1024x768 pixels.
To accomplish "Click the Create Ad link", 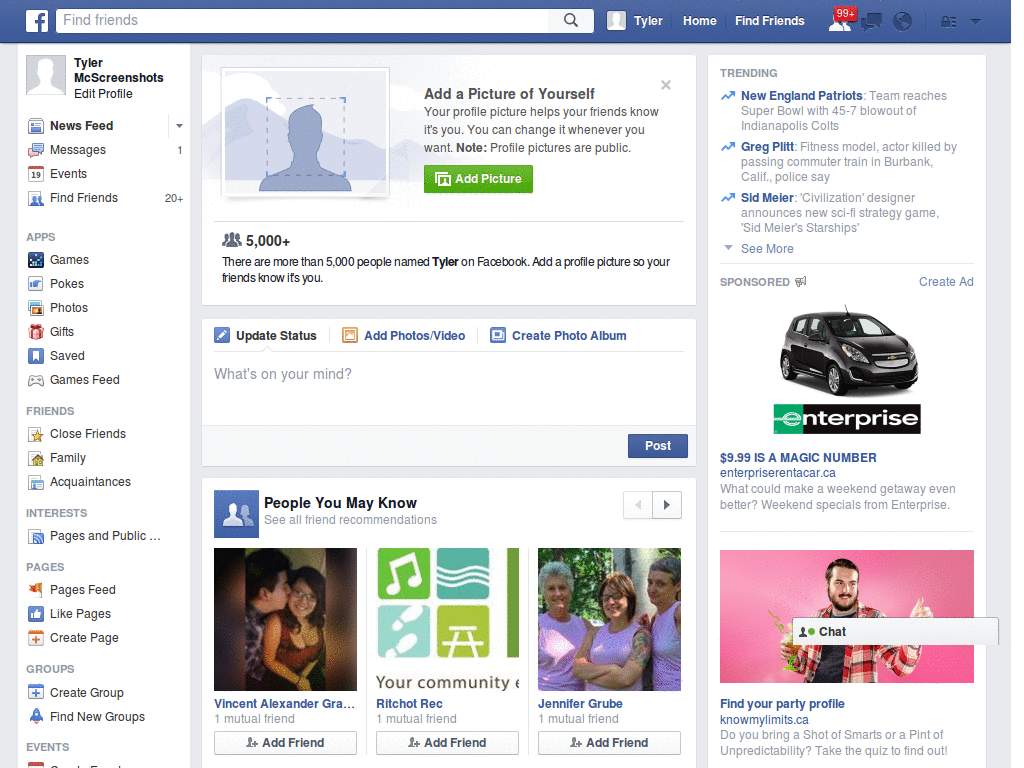I will [x=946, y=282].
